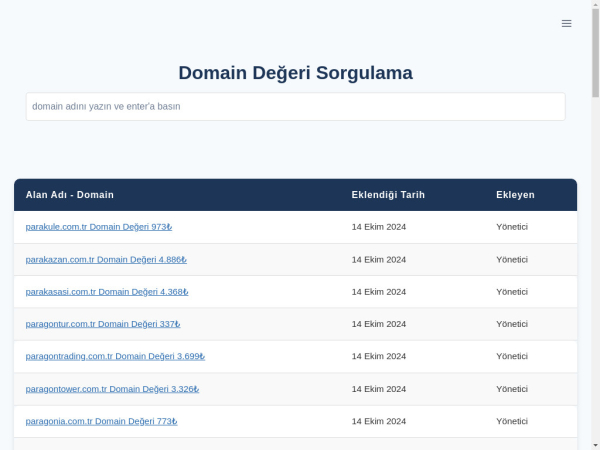Go to paragontower.com.tr Domain Değeri link
This screenshot has width=600, height=450.
click(112, 389)
